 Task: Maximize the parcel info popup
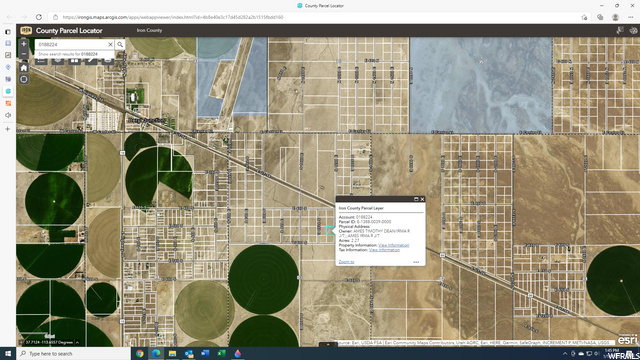tap(416, 199)
